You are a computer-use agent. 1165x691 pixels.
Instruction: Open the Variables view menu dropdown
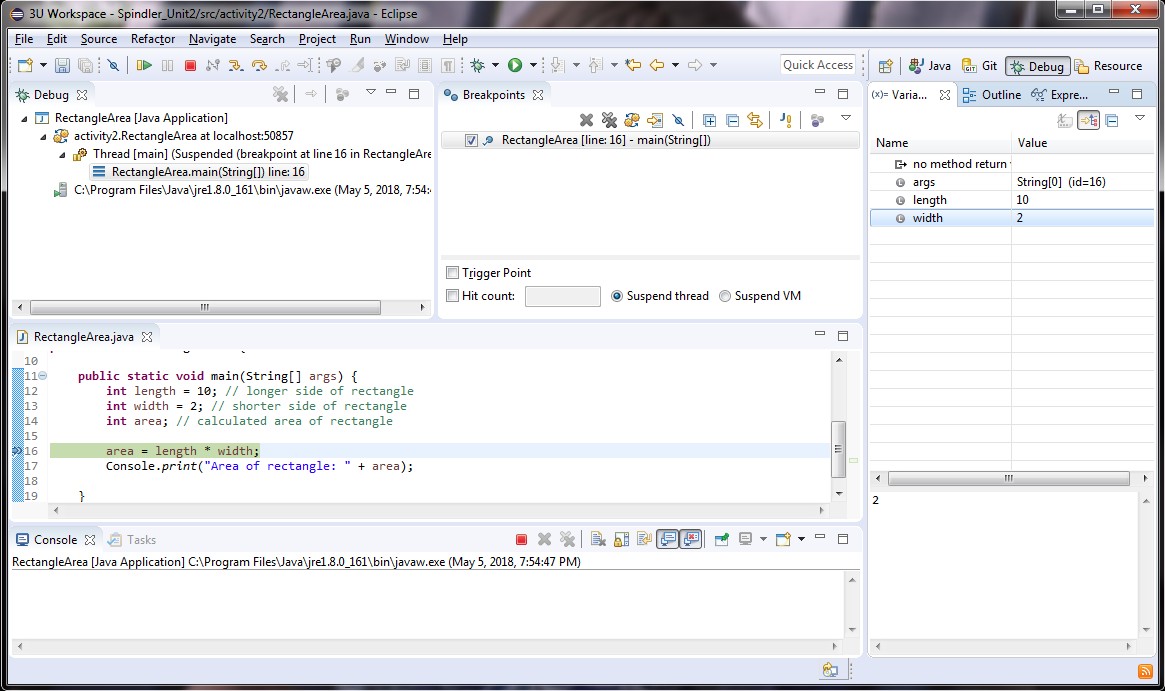click(1139, 119)
